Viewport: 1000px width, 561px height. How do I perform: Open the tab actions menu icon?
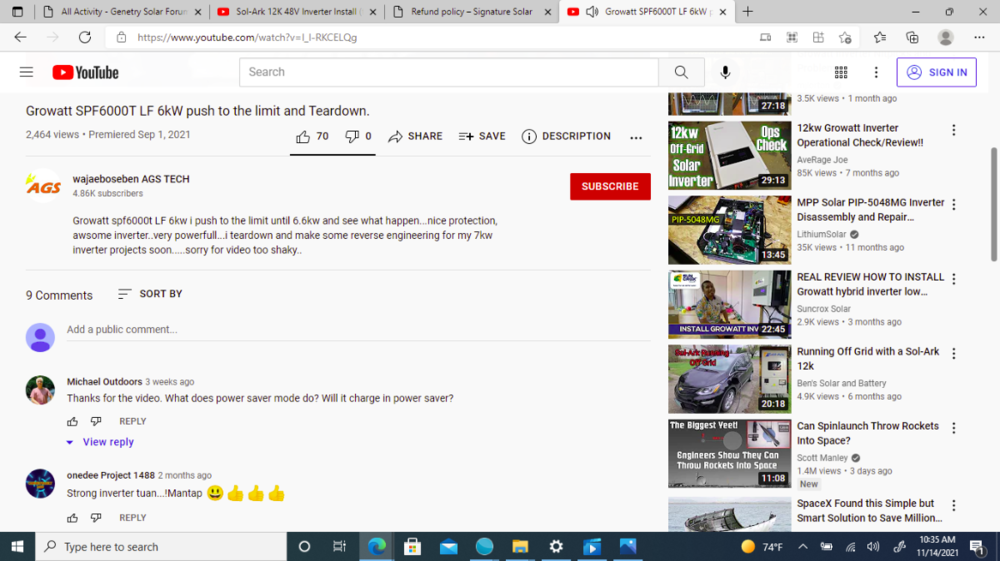point(18,11)
